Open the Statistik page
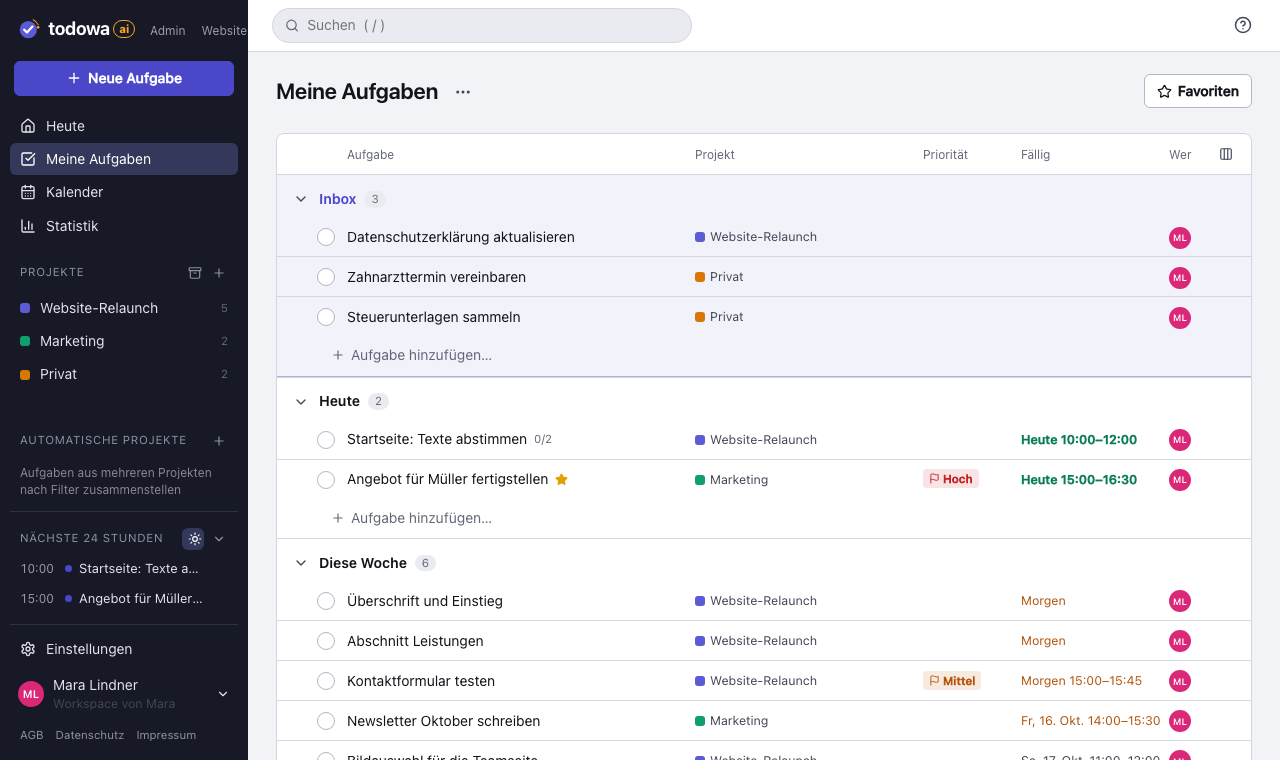This screenshot has height=760, width=1280. (x=124, y=226)
